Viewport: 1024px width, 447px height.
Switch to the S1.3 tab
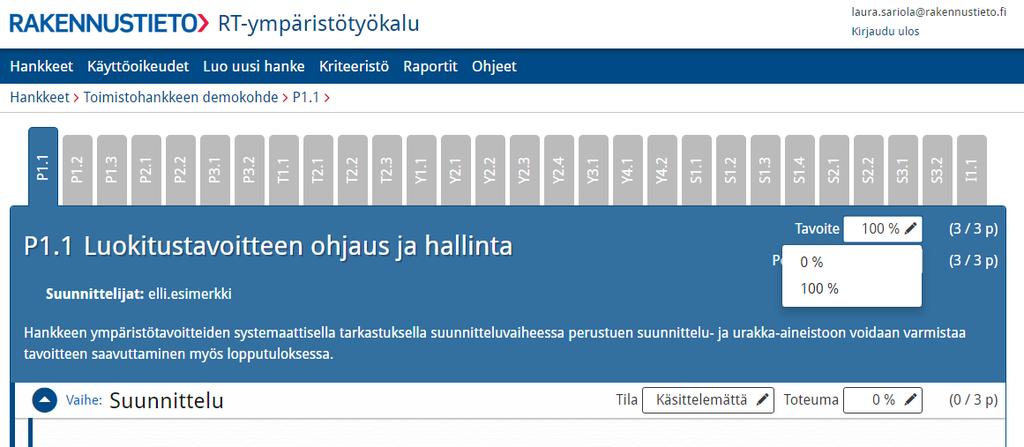coord(765,170)
